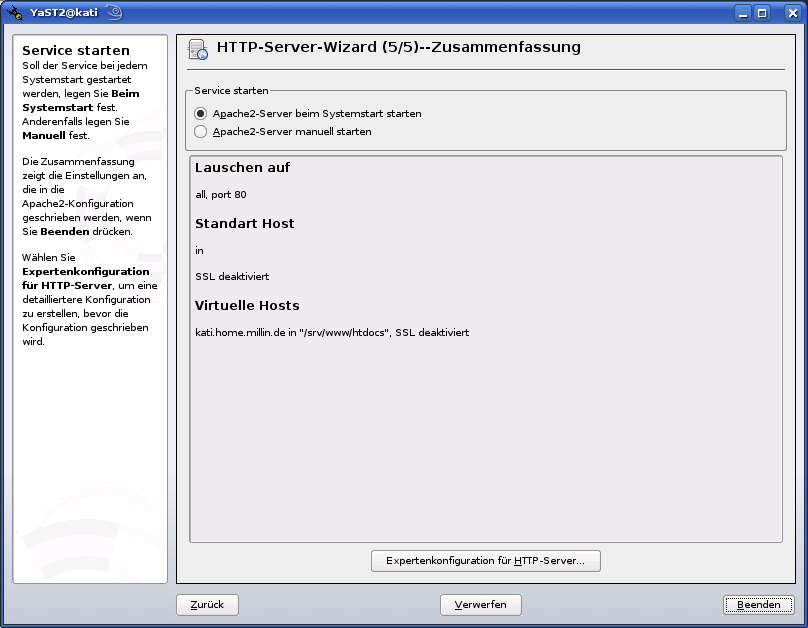Screen dimensions: 808x628
Task: Open Expertenkonfiguration für HTTP-Server
Action: (x=485, y=561)
